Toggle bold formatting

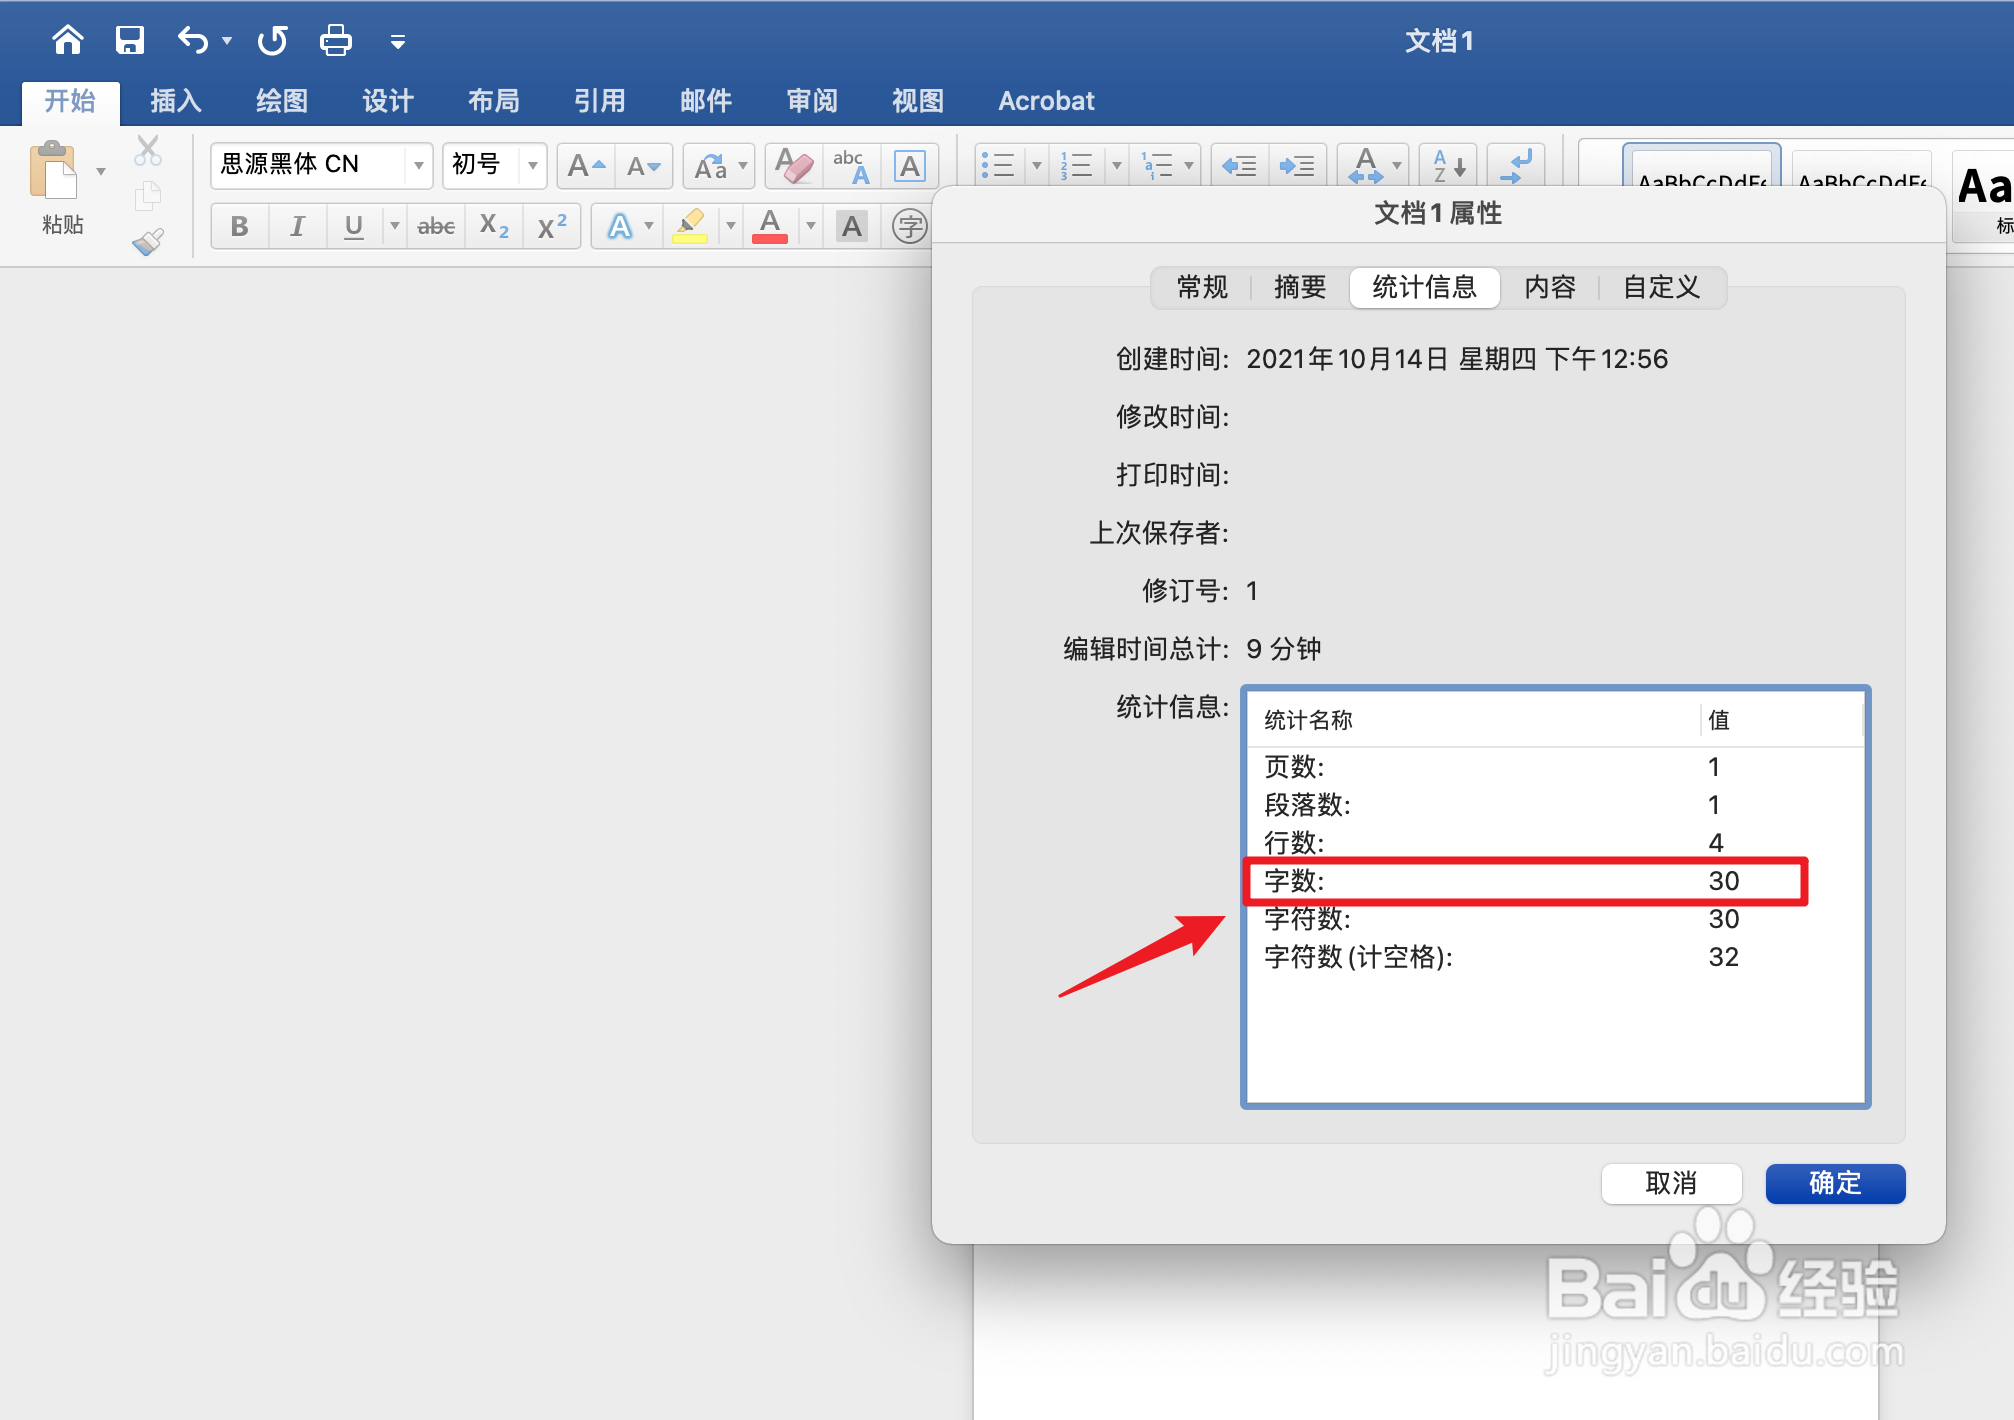(x=239, y=226)
